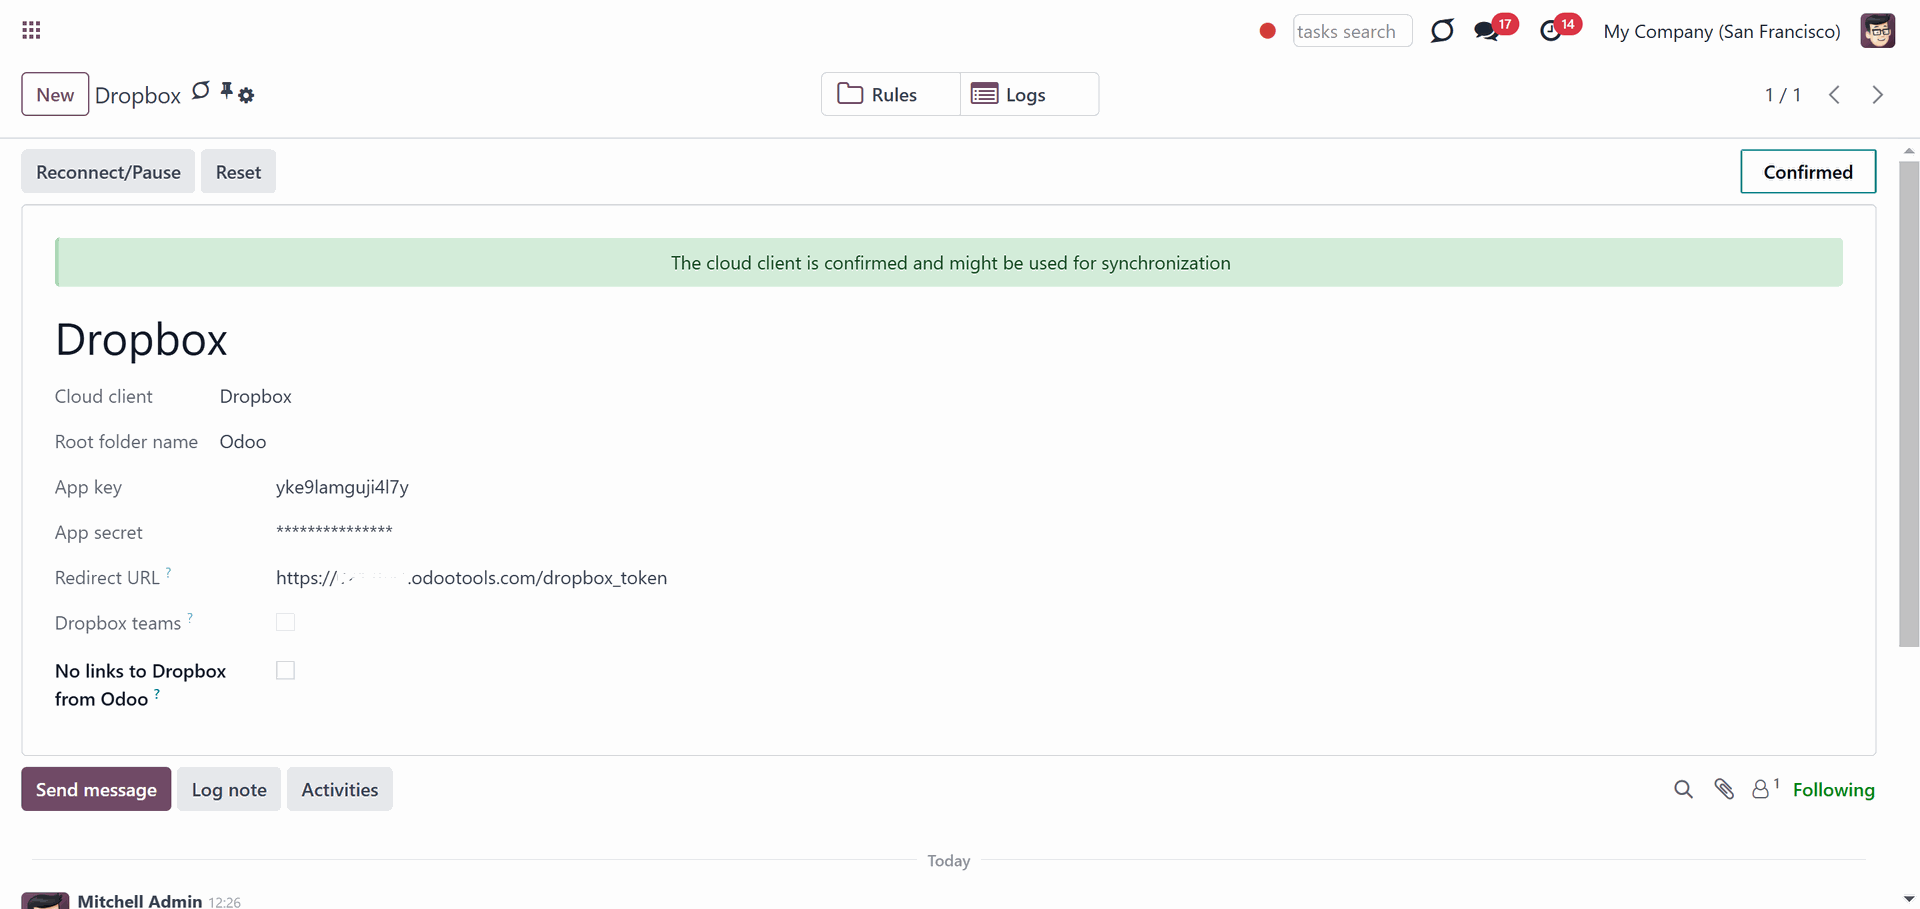The width and height of the screenshot is (1920, 909).
Task: Open conversations with 17 unread badge
Action: coord(1487,31)
